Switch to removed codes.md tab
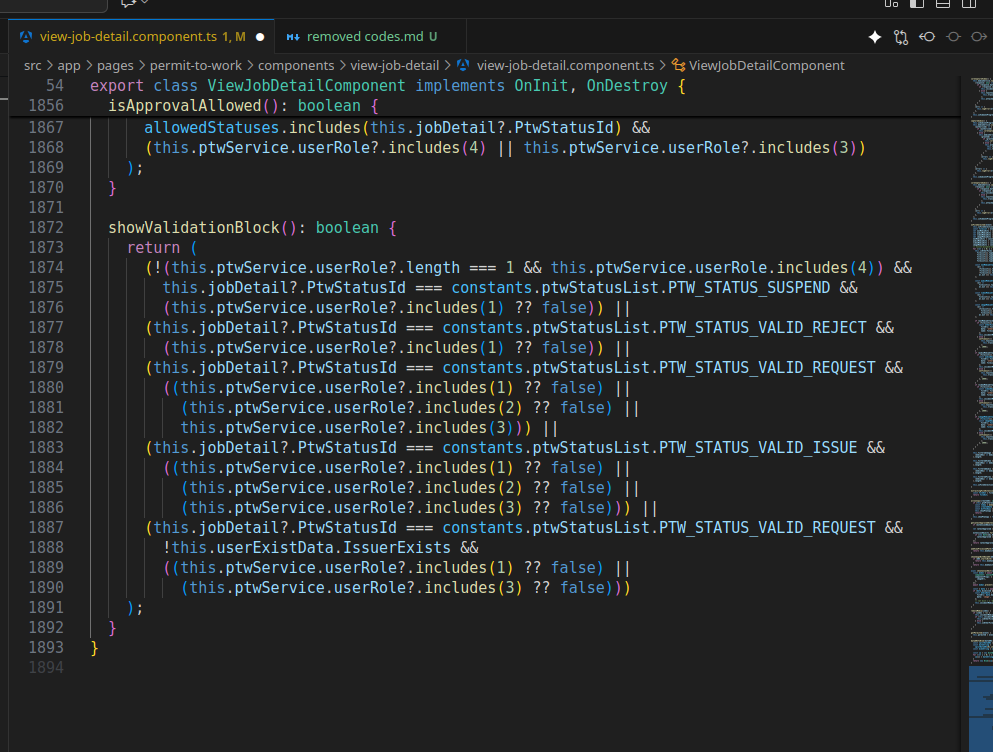This screenshot has height=752, width=993. 363,37
